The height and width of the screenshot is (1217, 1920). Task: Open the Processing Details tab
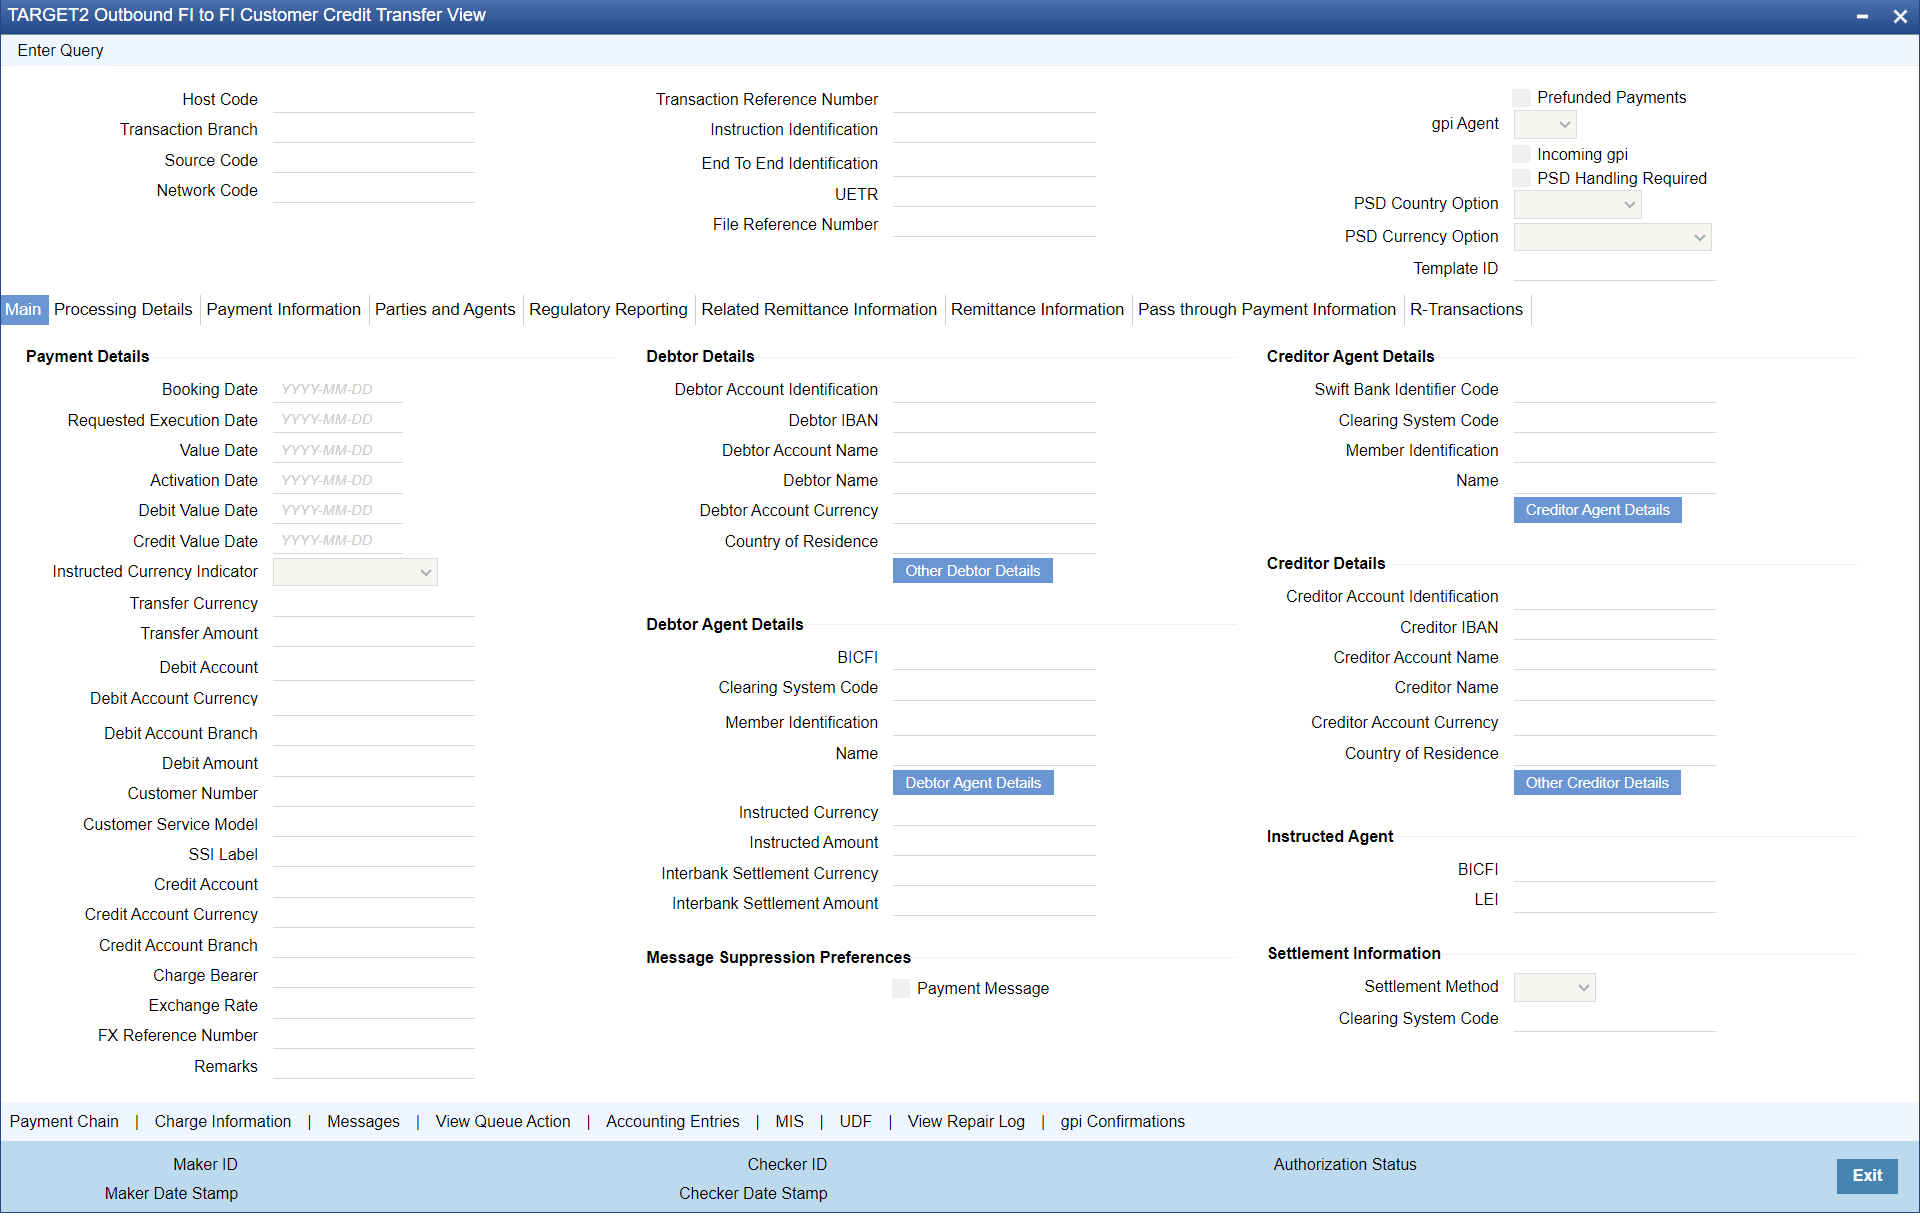(x=123, y=310)
